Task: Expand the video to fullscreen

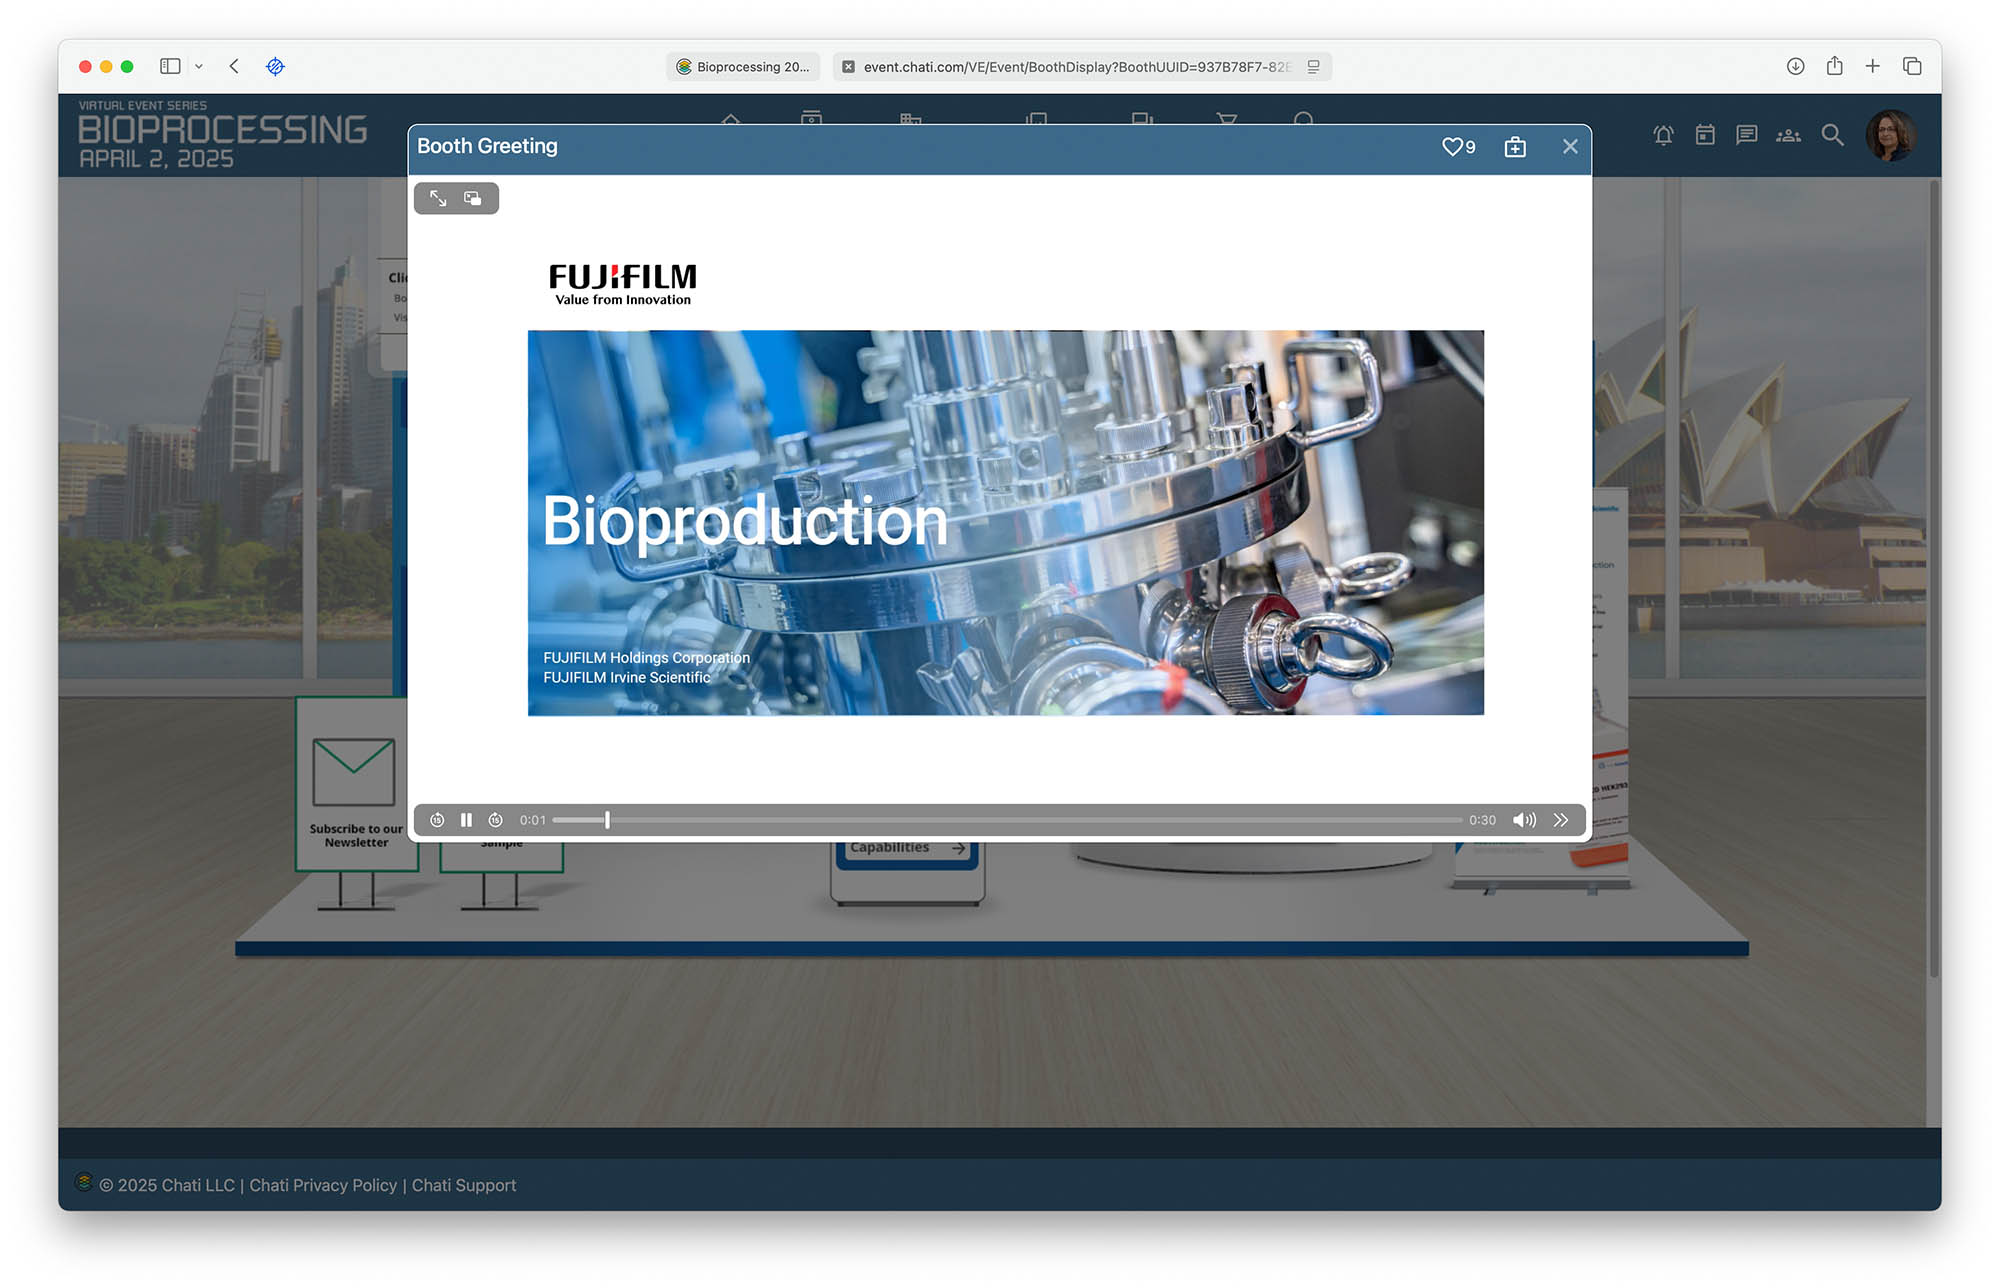Action: click(438, 198)
